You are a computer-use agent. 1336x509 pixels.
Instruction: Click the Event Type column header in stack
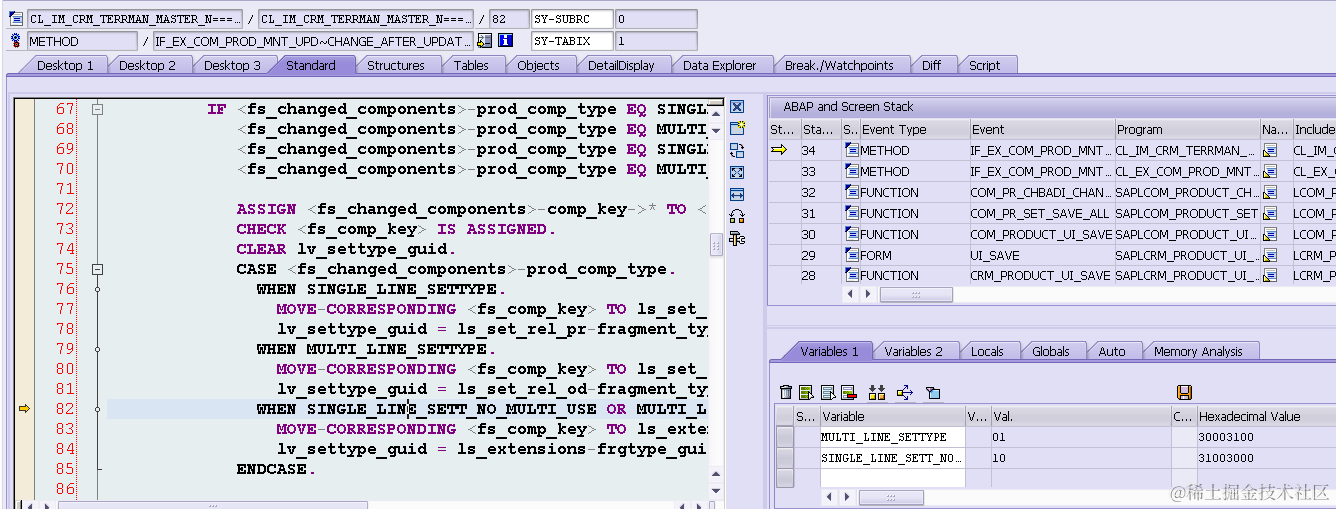(x=914, y=129)
